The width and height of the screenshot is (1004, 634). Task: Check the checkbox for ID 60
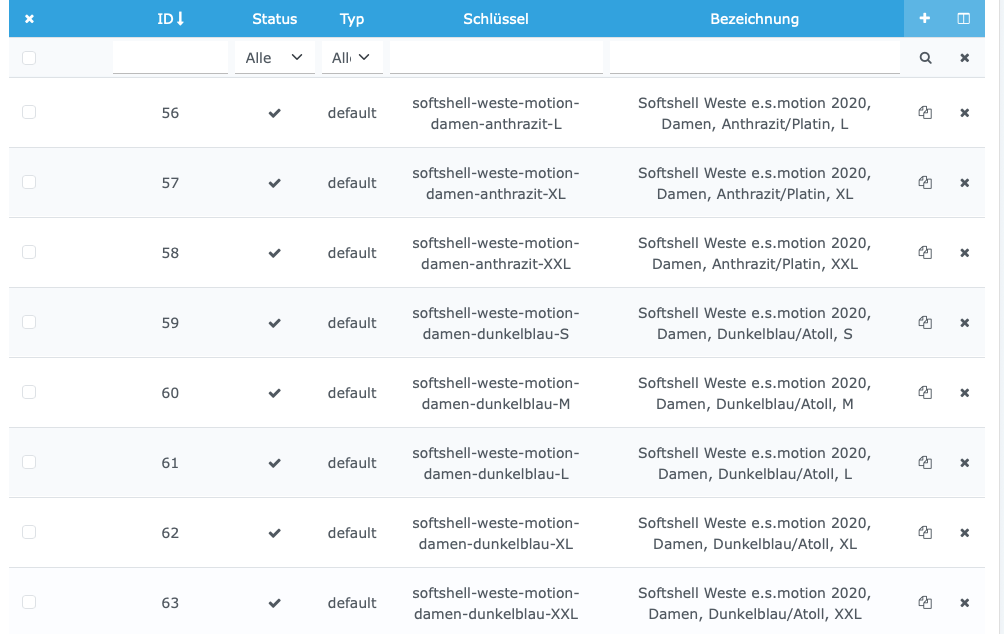coord(29,392)
